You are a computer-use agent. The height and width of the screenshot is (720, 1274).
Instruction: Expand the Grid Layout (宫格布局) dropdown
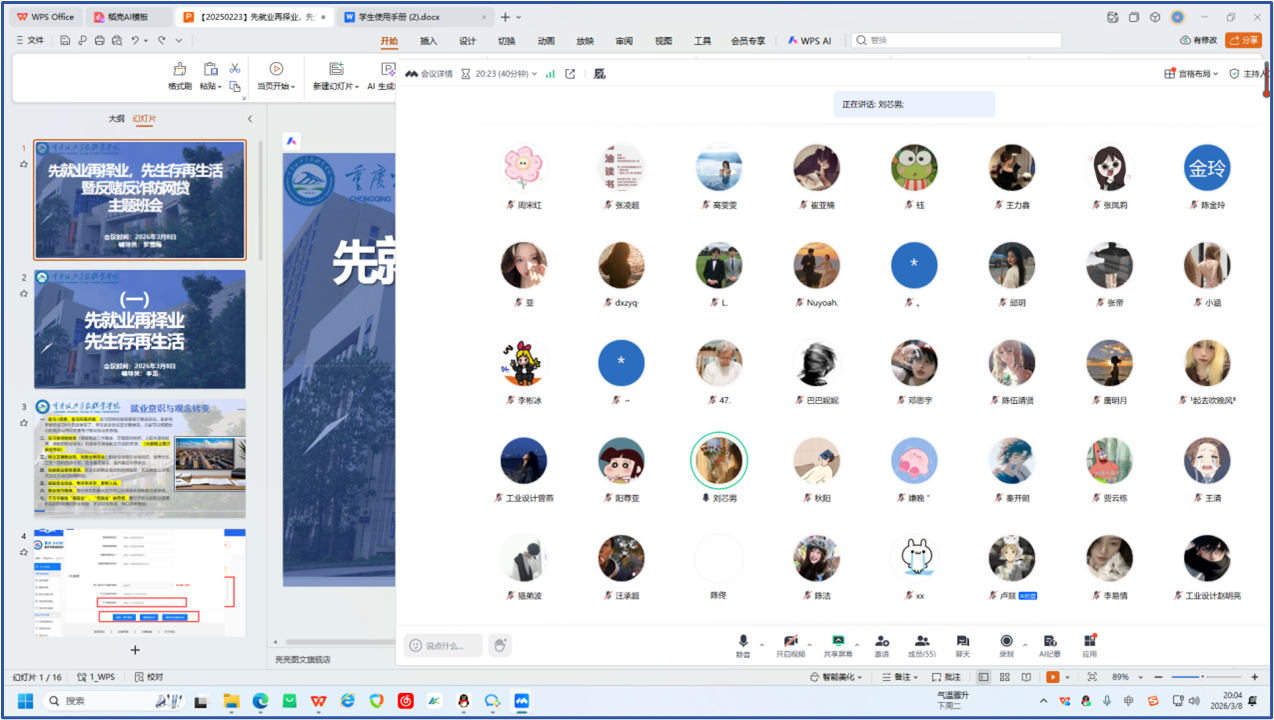(1192, 74)
